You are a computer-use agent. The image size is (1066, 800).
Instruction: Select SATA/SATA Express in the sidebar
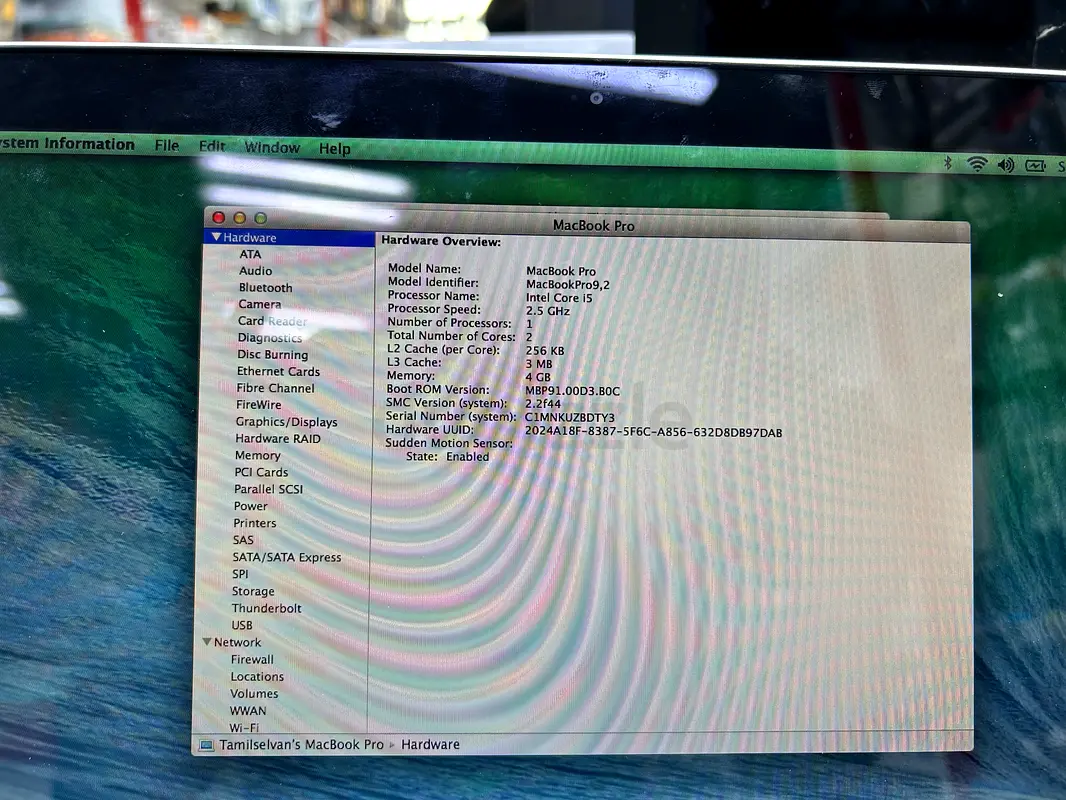(x=286, y=557)
